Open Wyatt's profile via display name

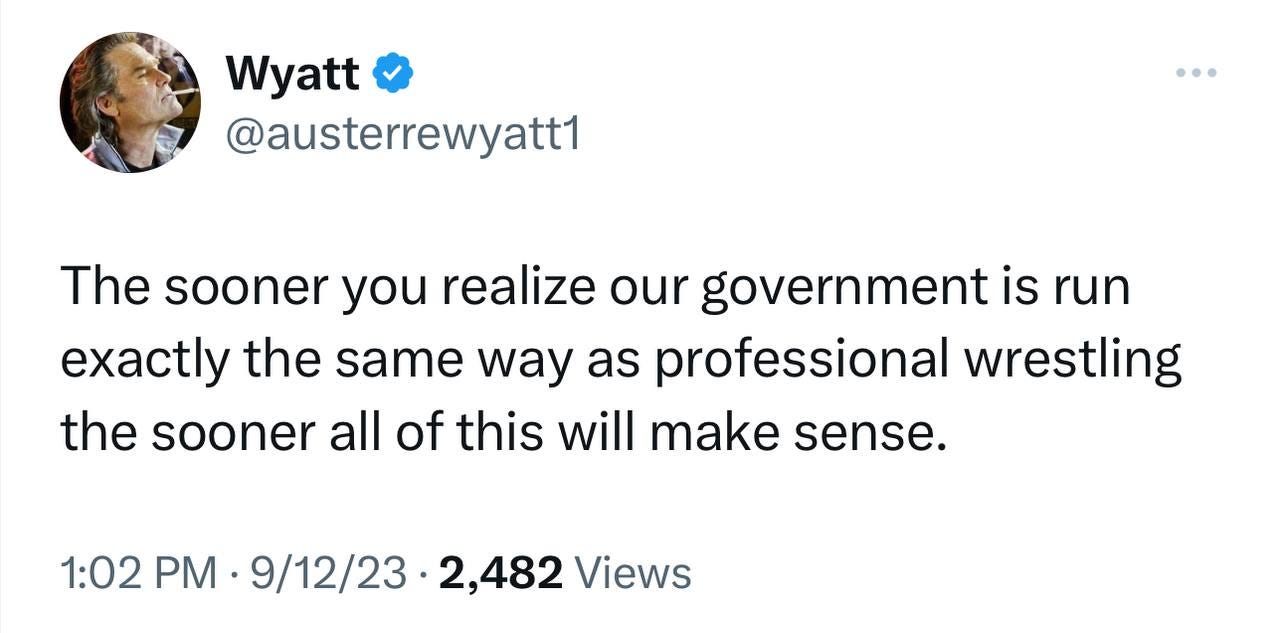[x=294, y=70]
